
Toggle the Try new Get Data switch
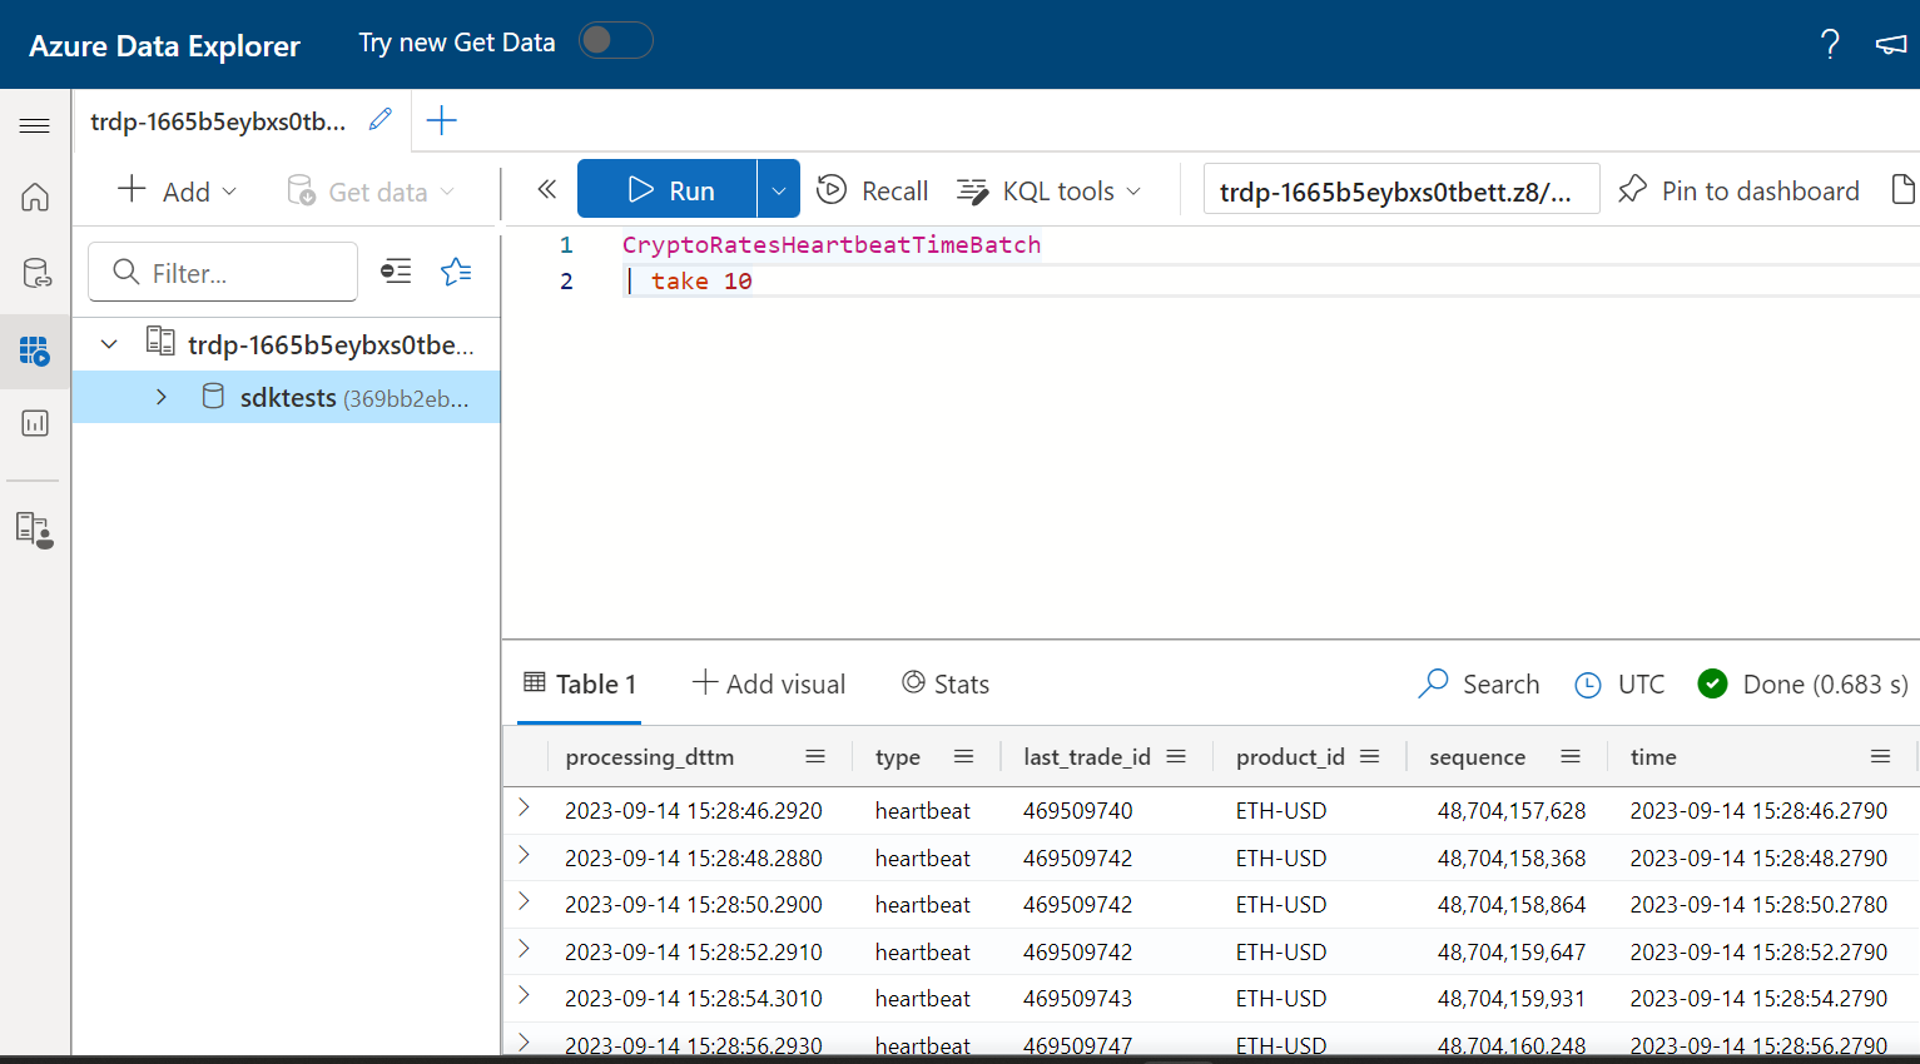coord(615,41)
